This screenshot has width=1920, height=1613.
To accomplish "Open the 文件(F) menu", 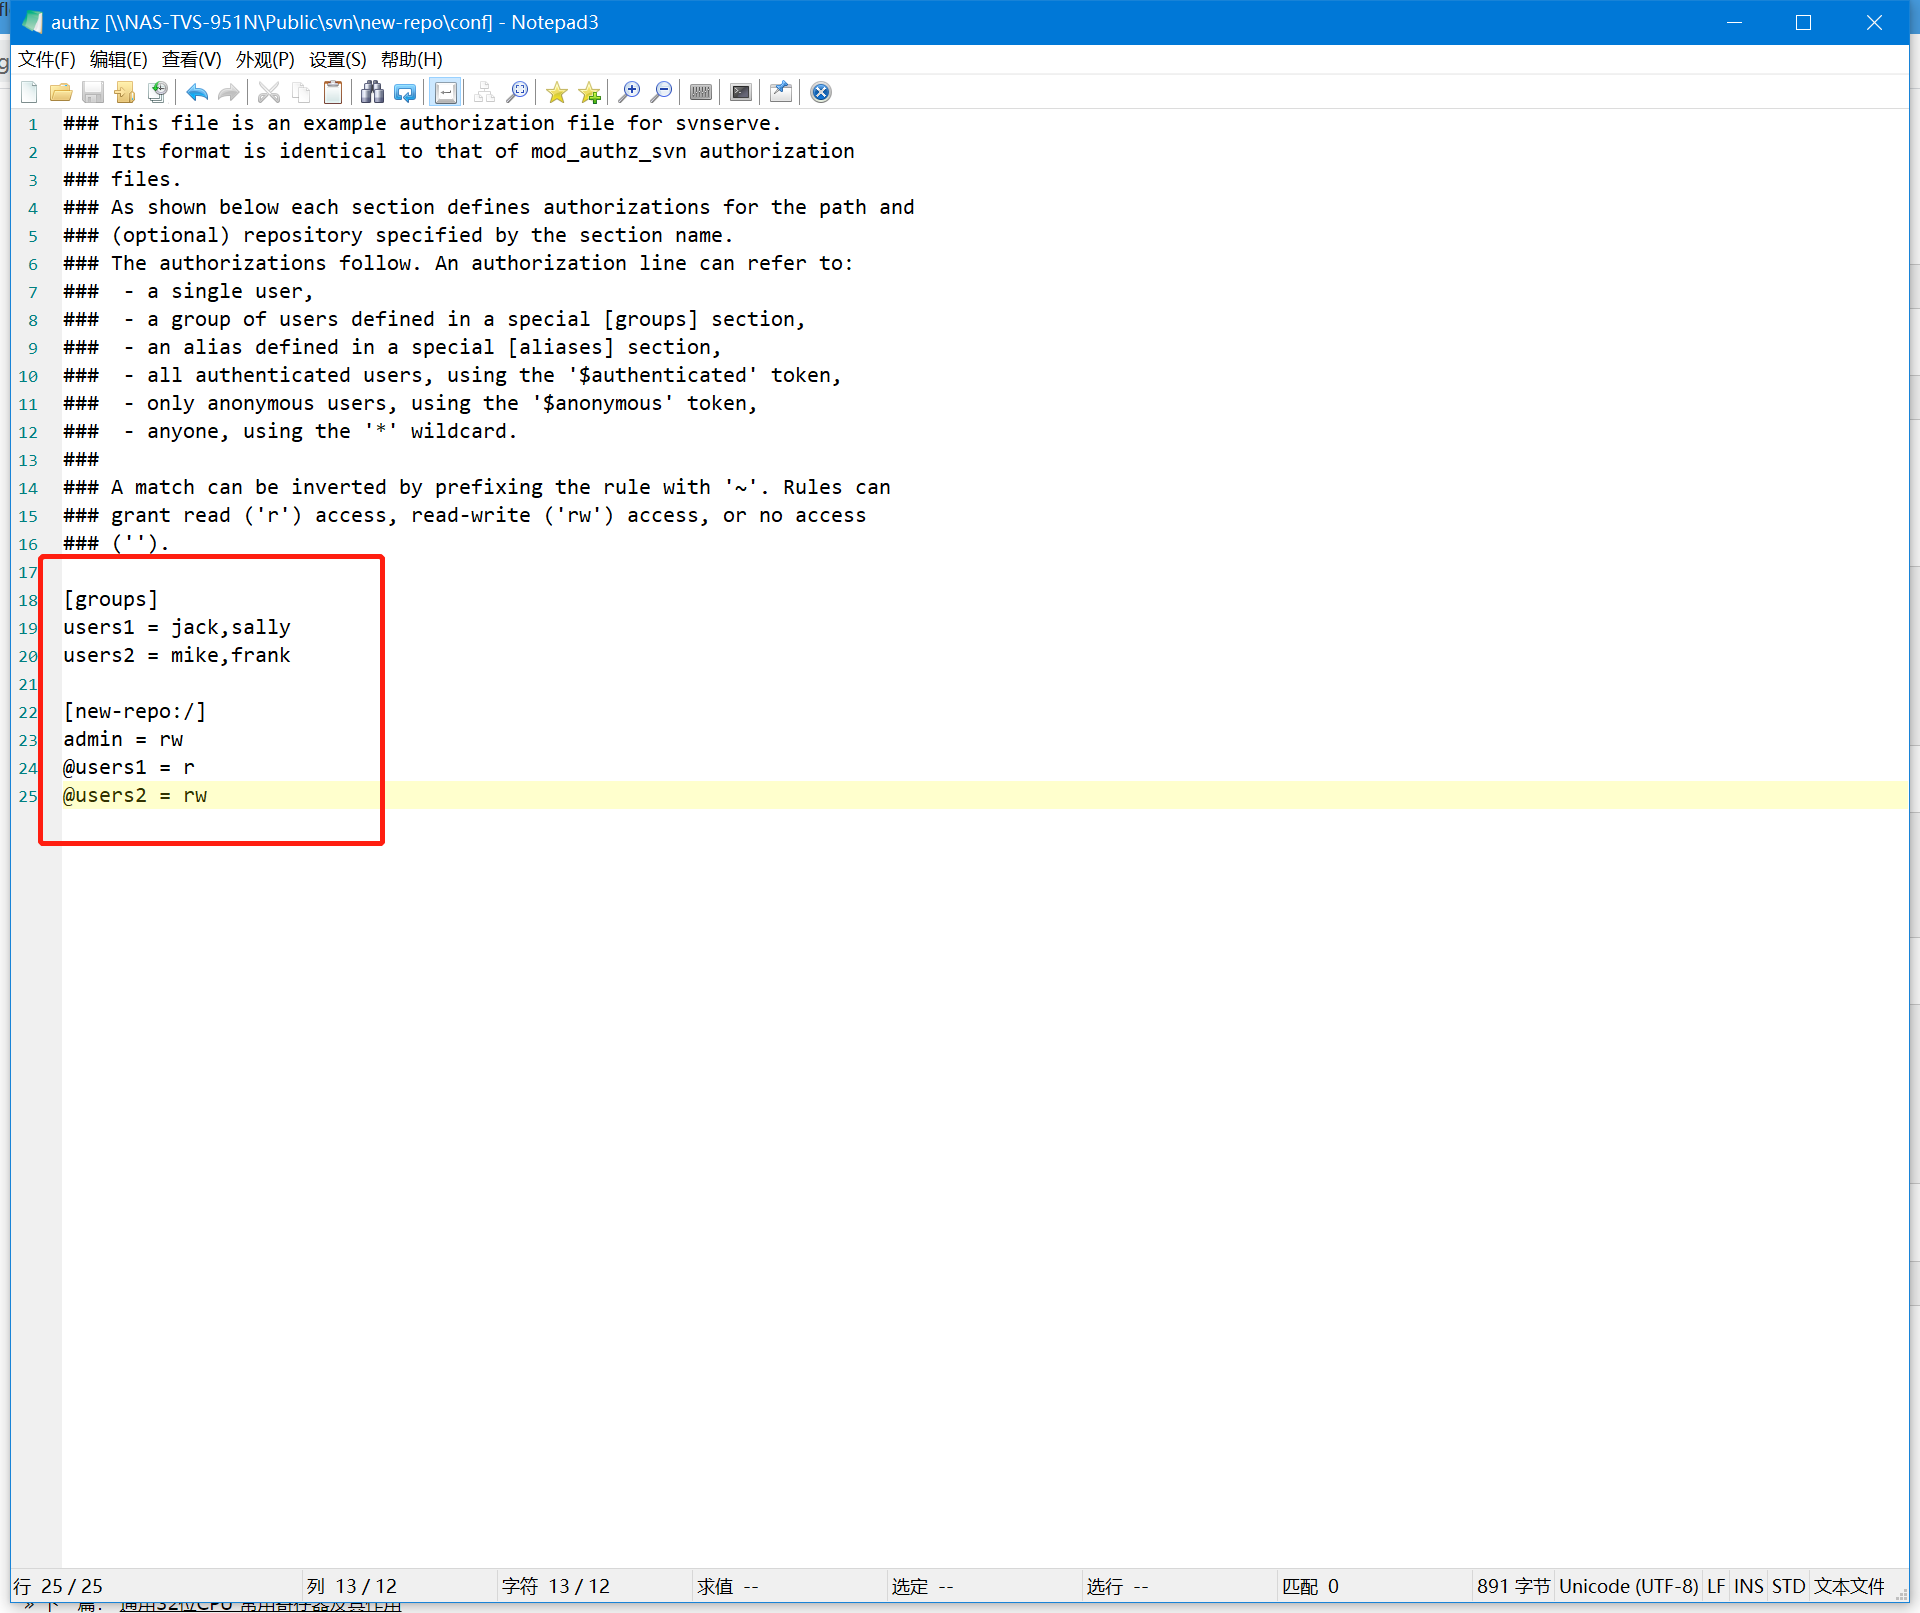I will (x=47, y=60).
